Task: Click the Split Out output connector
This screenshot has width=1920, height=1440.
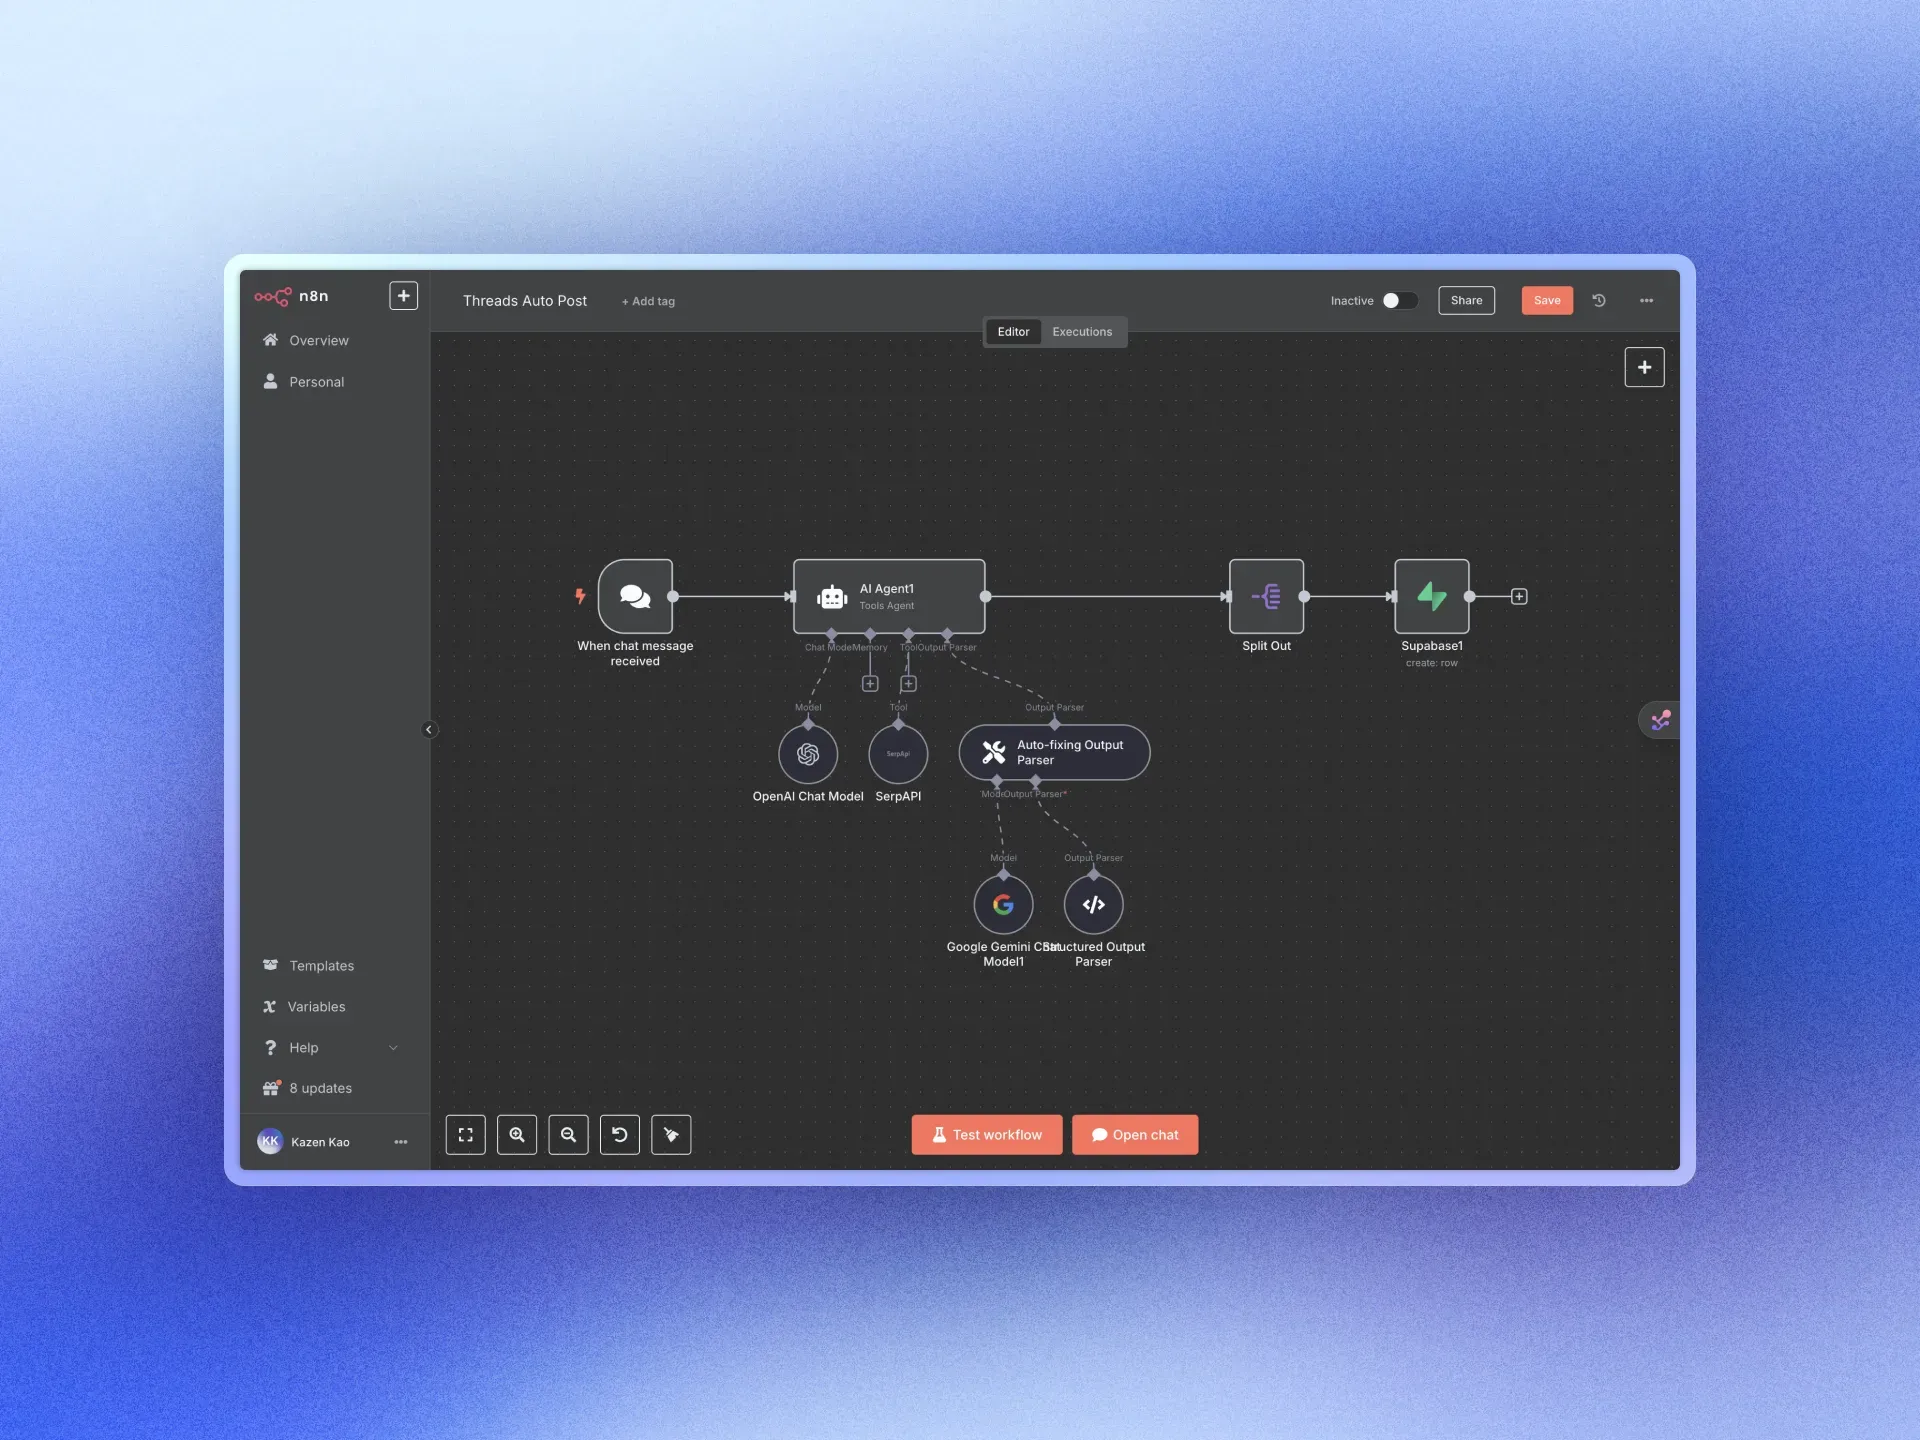Action: click(x=1304, y=597)
